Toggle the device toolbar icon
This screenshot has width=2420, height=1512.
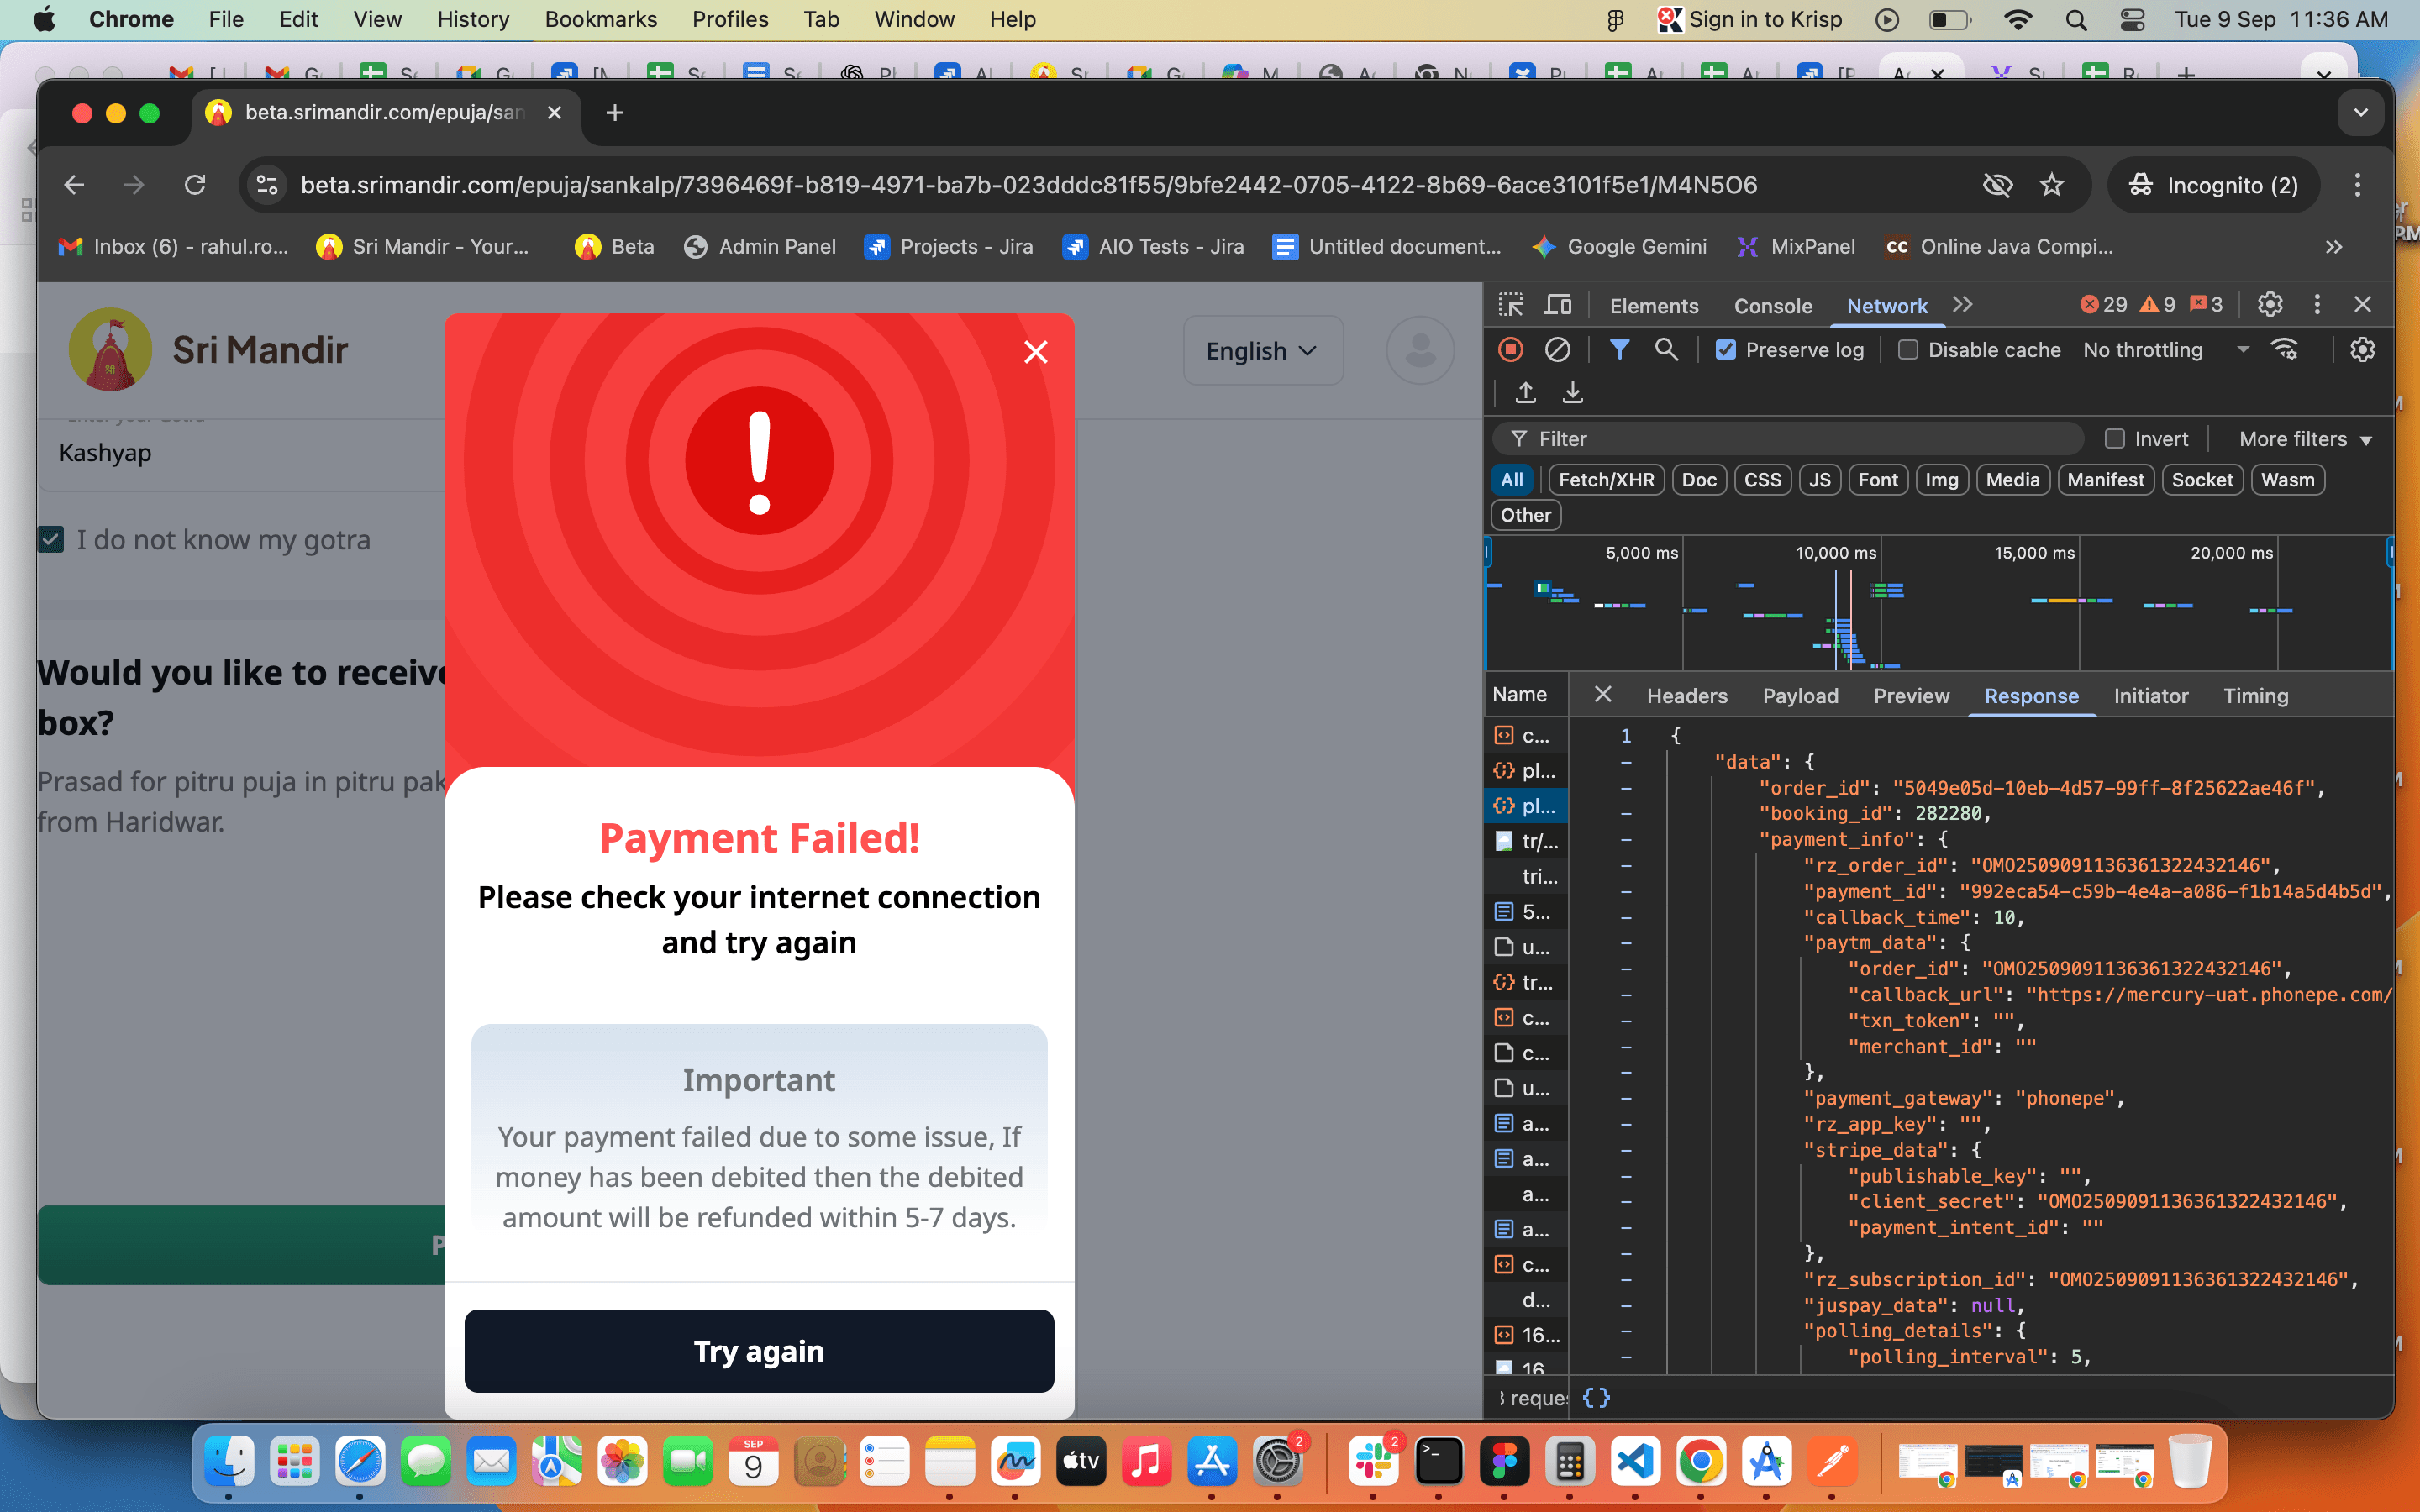1558,305
